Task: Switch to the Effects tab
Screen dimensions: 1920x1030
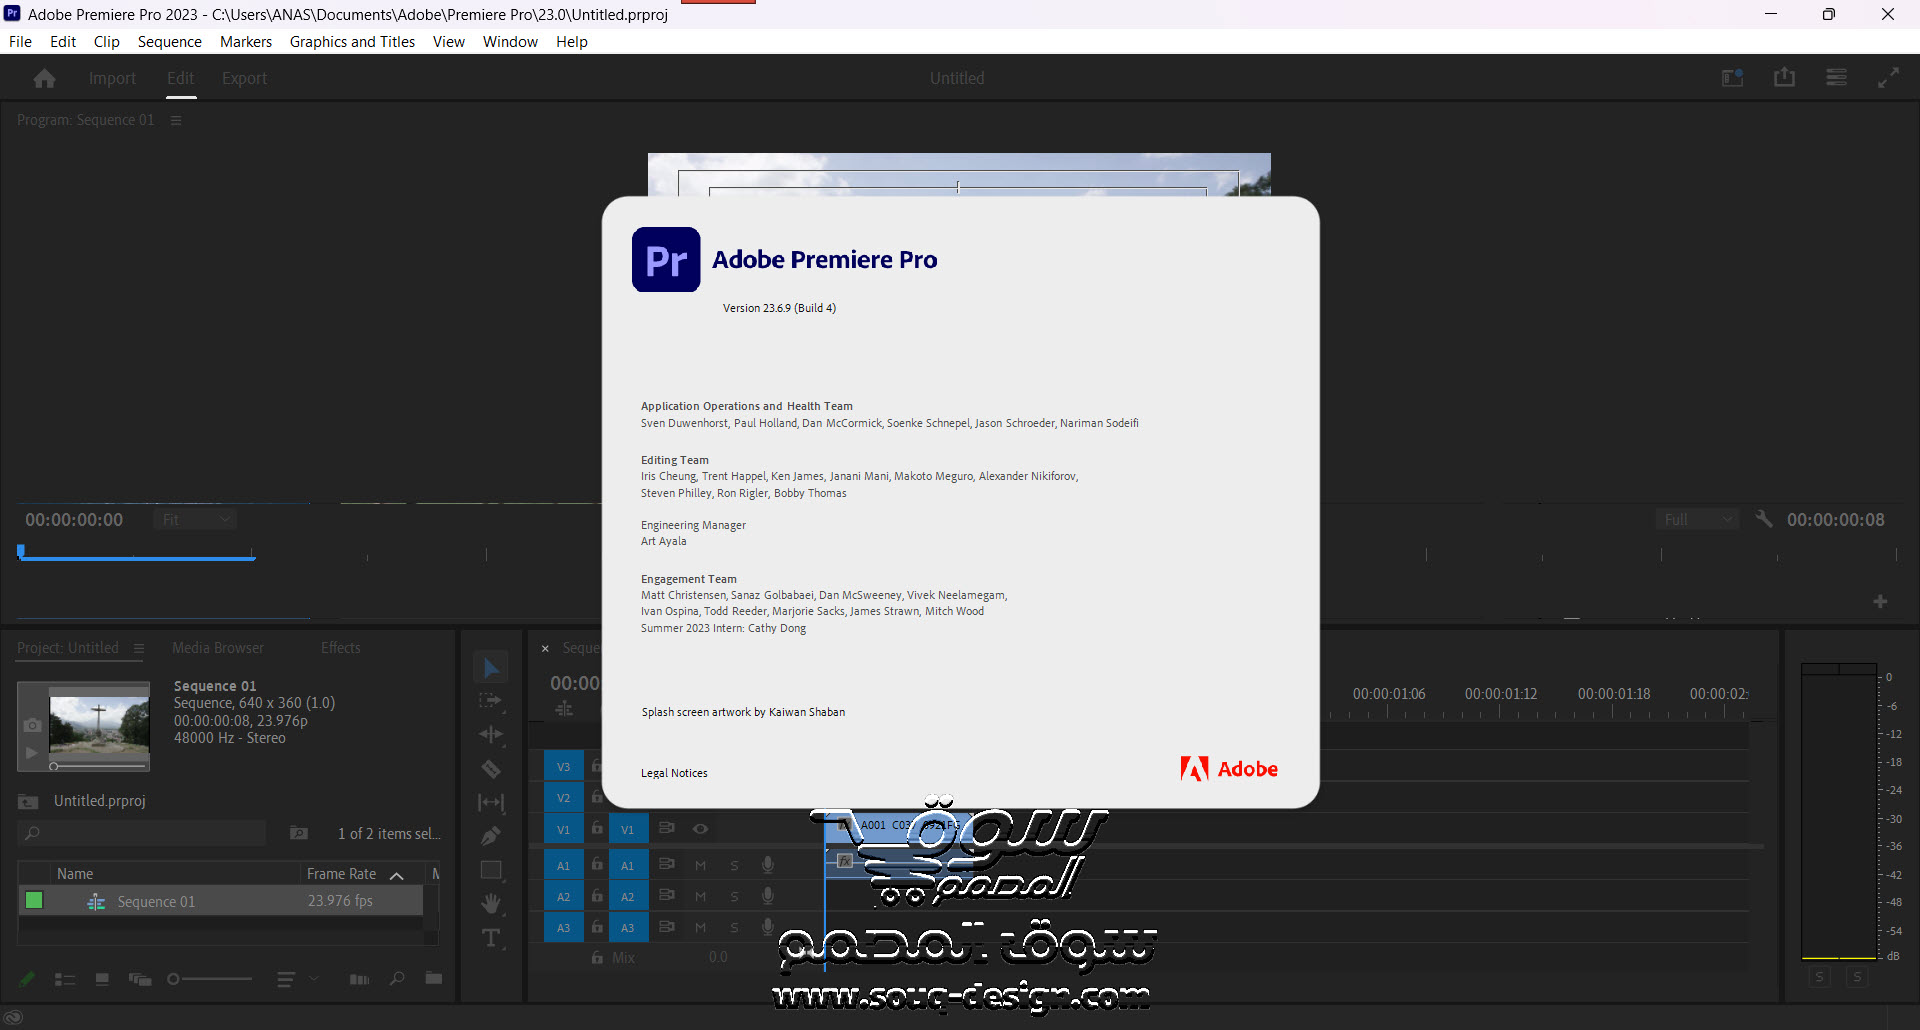Action: pos(340,648)
